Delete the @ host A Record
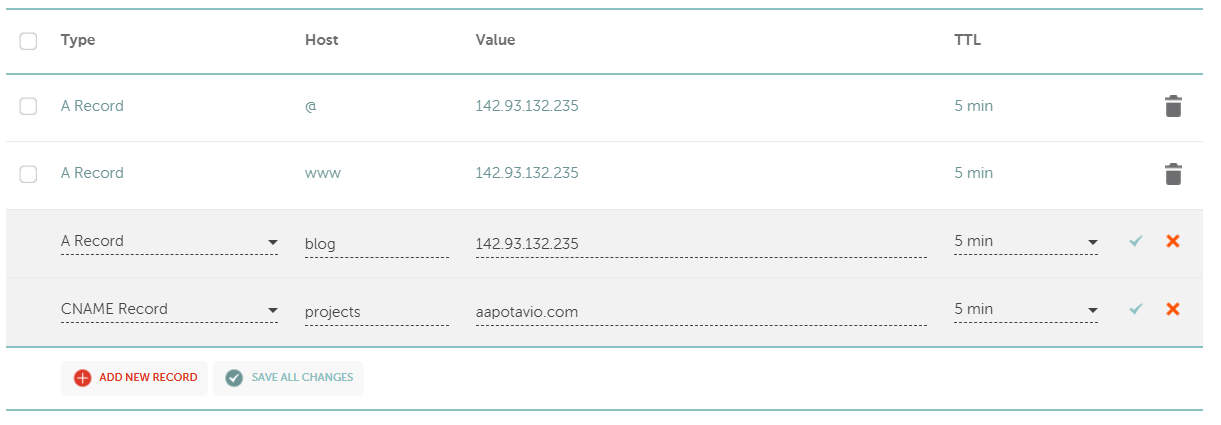This screenshot has height=425, width=1221. [1173, 107]
